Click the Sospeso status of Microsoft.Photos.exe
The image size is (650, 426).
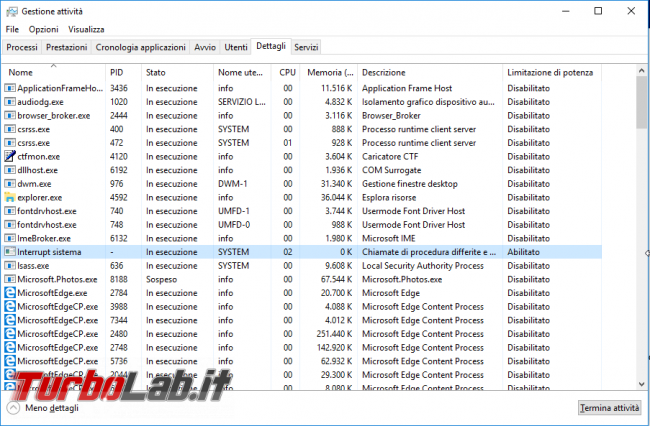[x=161, y=279]
